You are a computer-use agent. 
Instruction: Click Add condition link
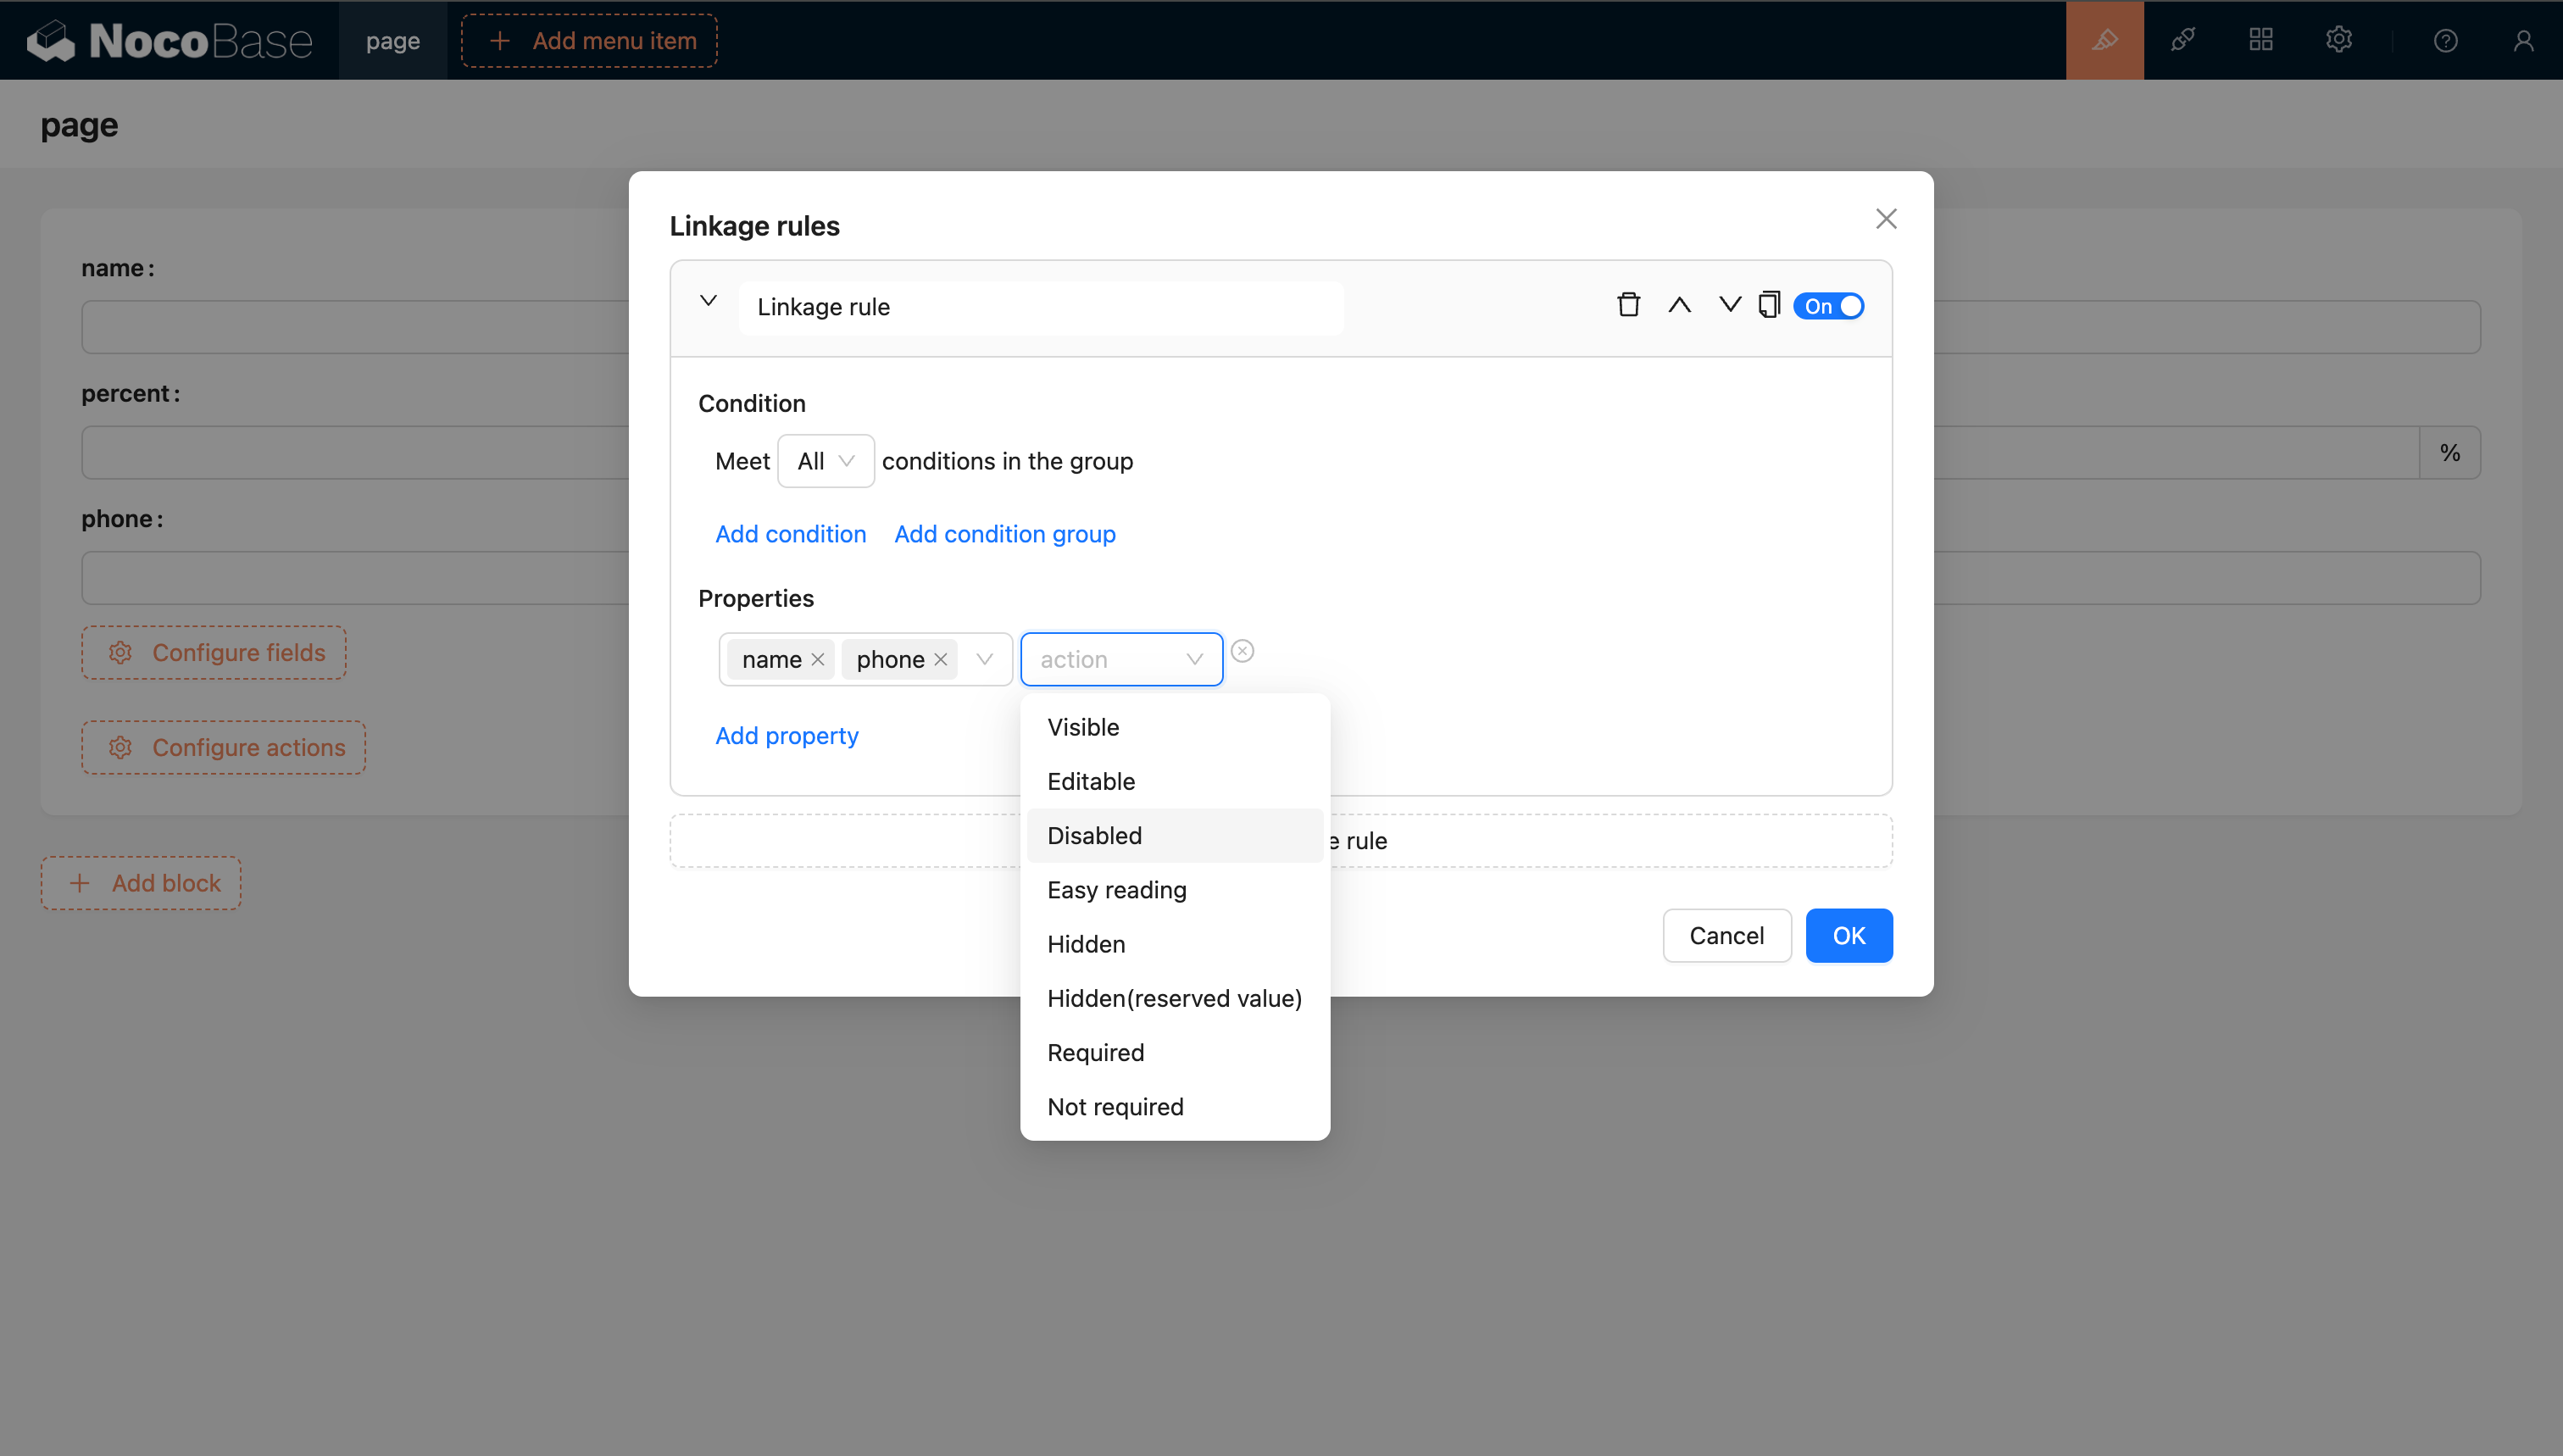(790, 534)
